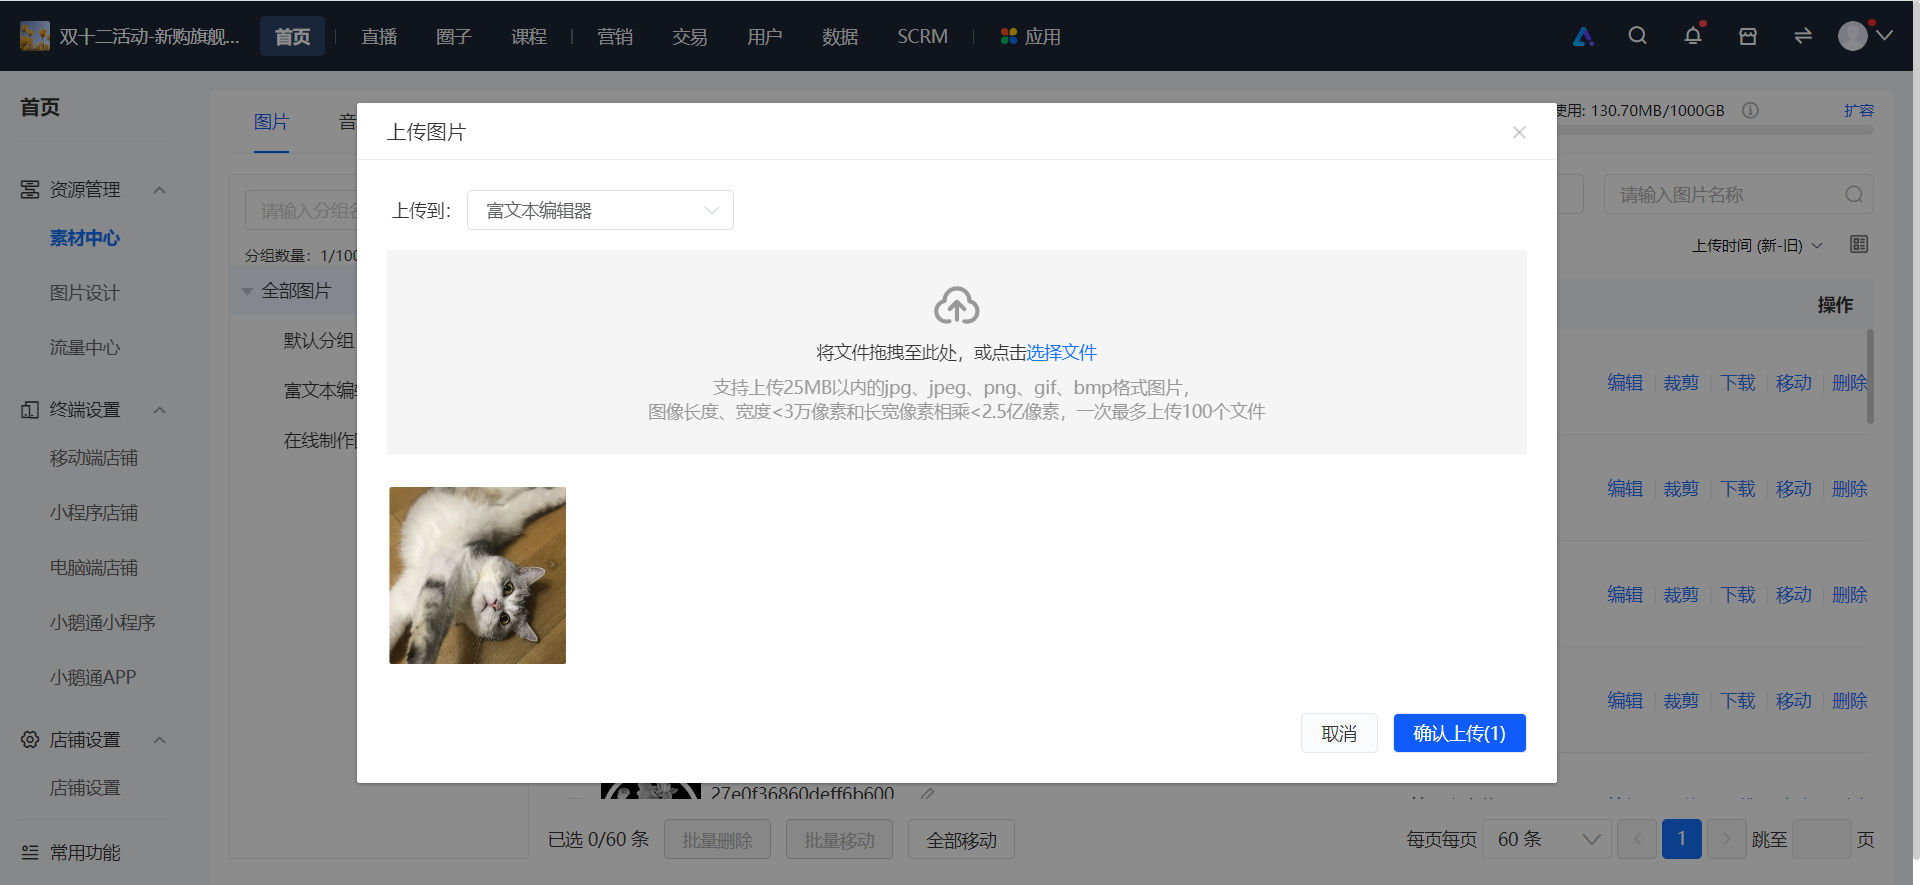
Task: Open the 上传时间 (新-旧) sort dropdown
Action: pos(1757,245)
